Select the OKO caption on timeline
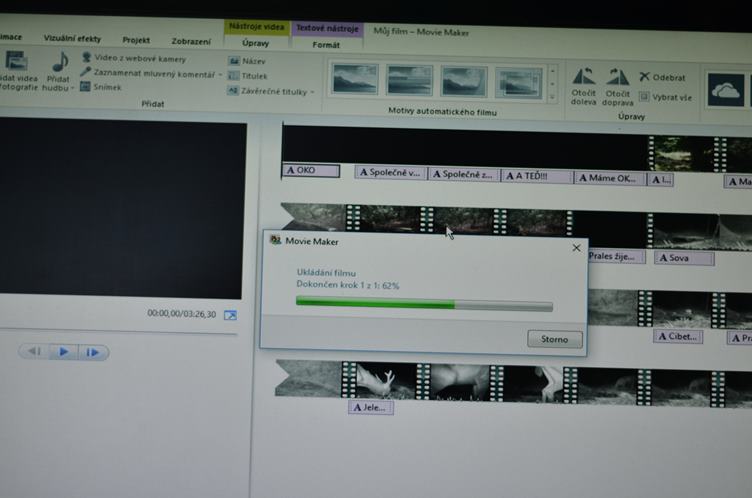Viewport: 752px width, 498px height. click(x=311, y=170)
